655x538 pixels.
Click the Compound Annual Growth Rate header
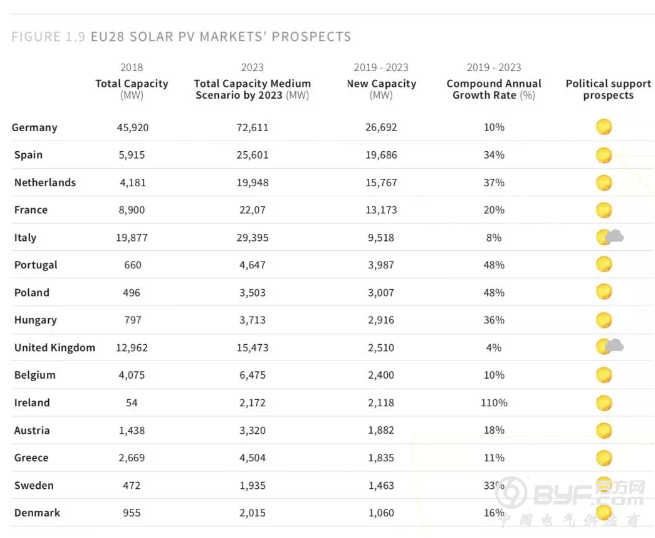pos(494,82)
